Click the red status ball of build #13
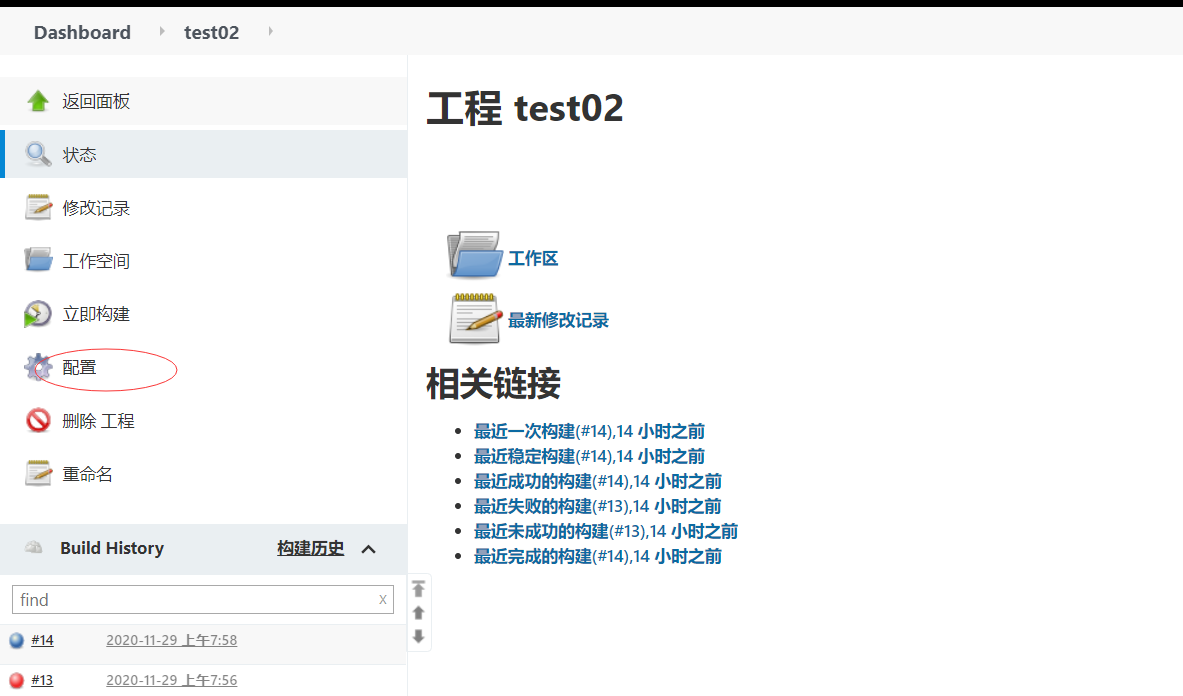Screen dimensions: 1183x696 (16, 681)
